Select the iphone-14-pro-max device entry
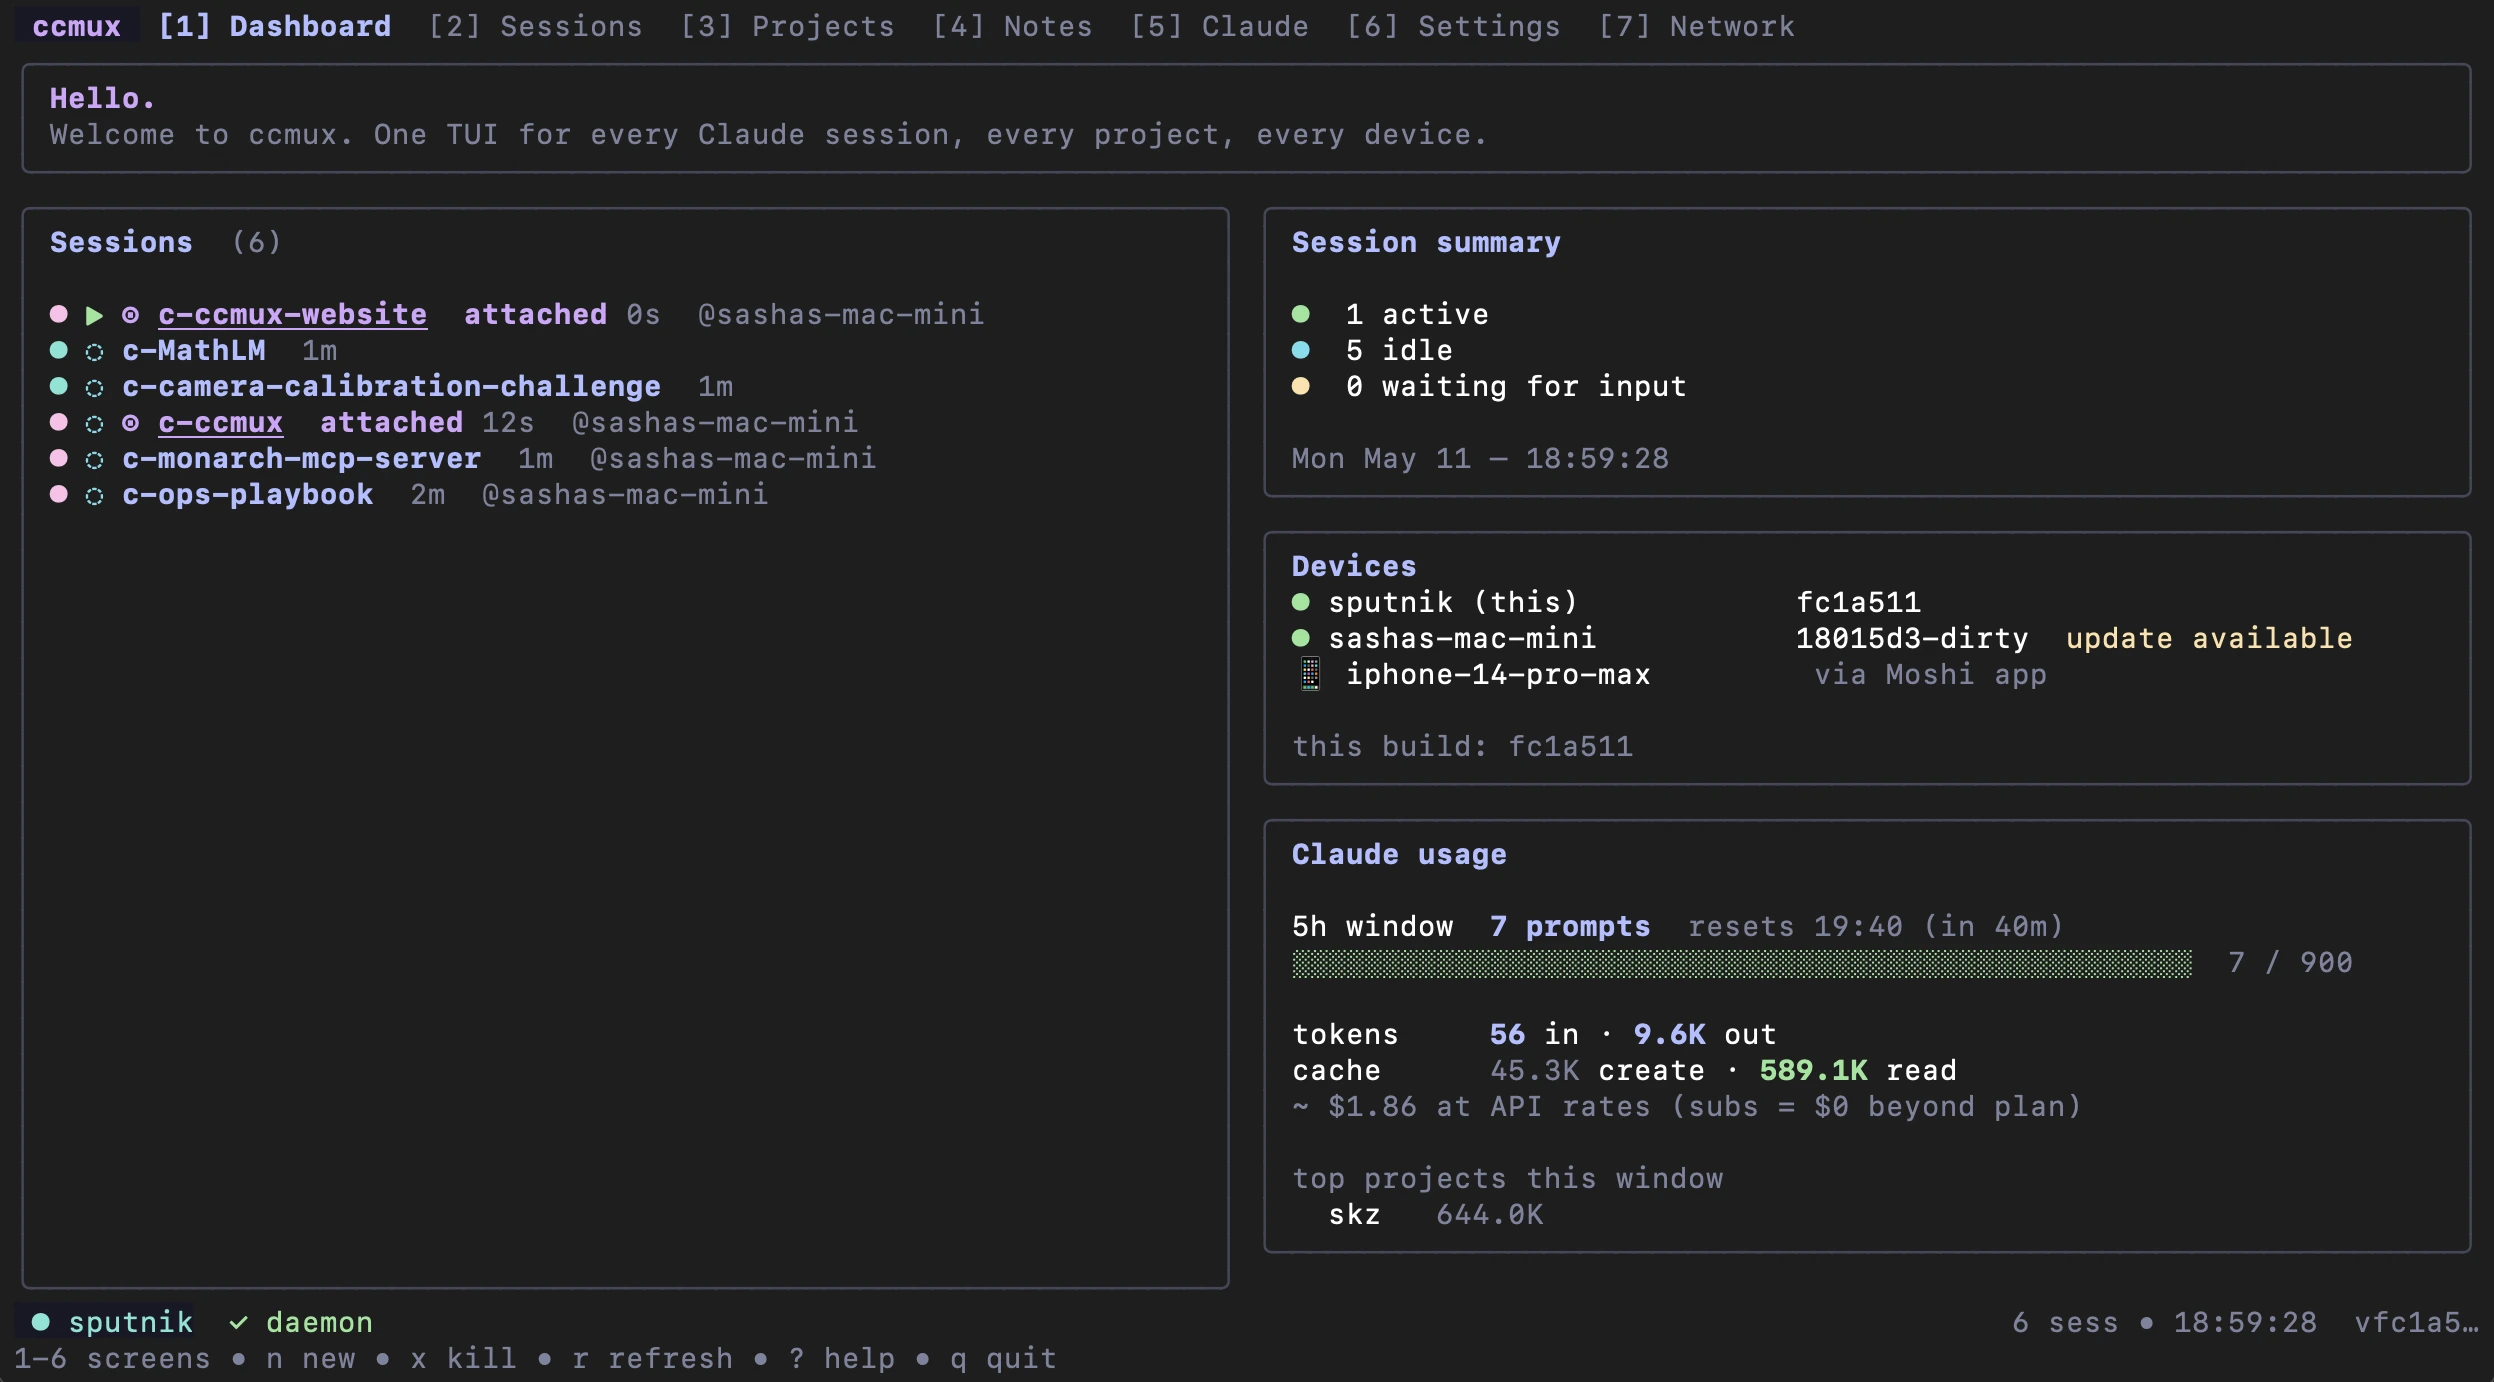Viewport: 2494px width, 1382px height. coord(1499,674)
